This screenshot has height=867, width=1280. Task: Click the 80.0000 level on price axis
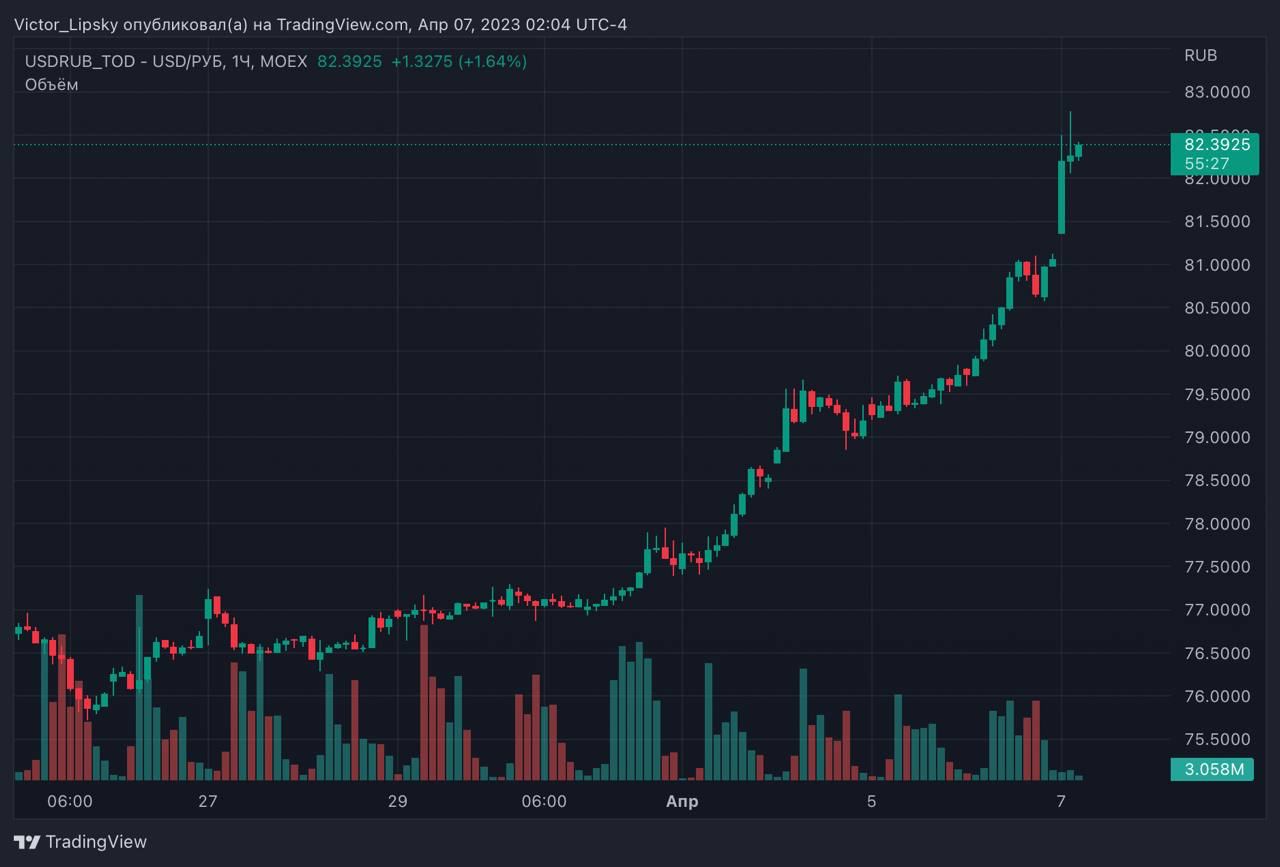pos(1217,351)
